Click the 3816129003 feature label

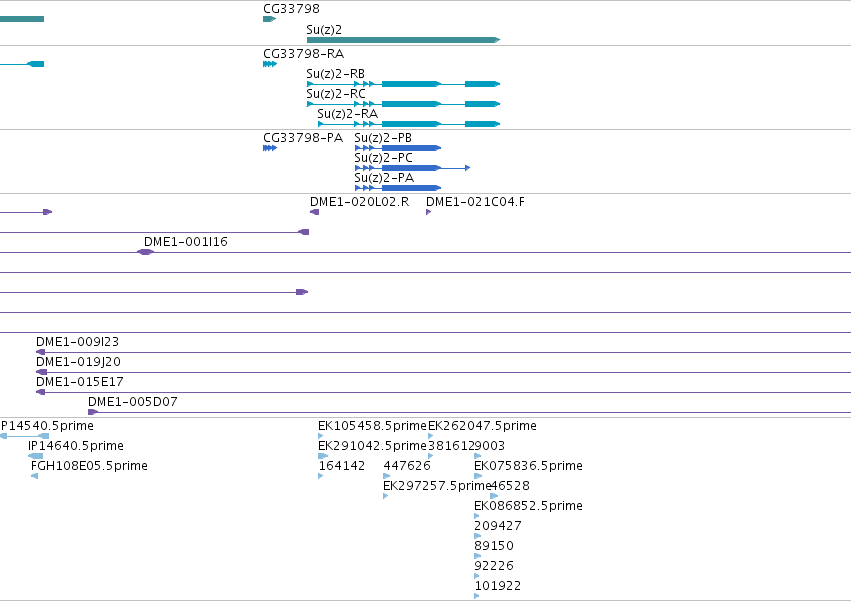click(467, 446)
